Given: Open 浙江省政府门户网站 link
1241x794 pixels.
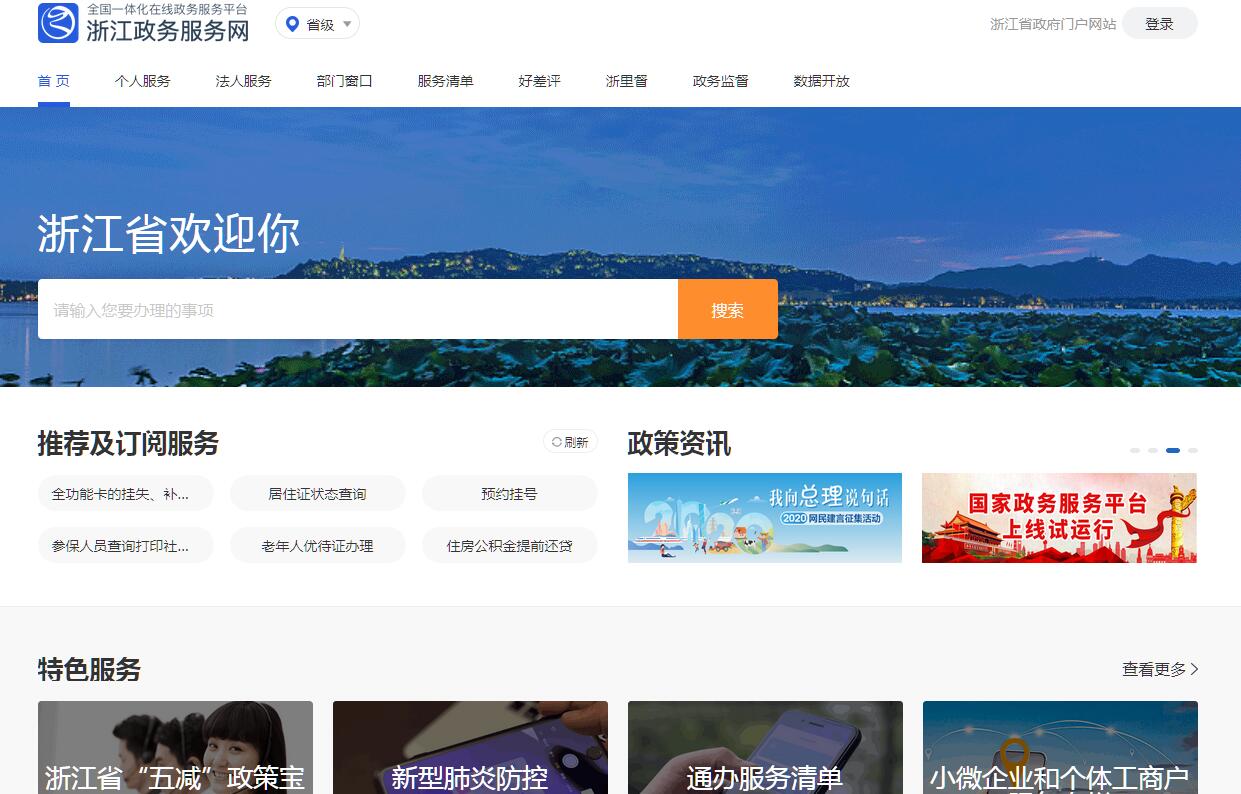Looking at the screenshot, I should point(1053,24).
